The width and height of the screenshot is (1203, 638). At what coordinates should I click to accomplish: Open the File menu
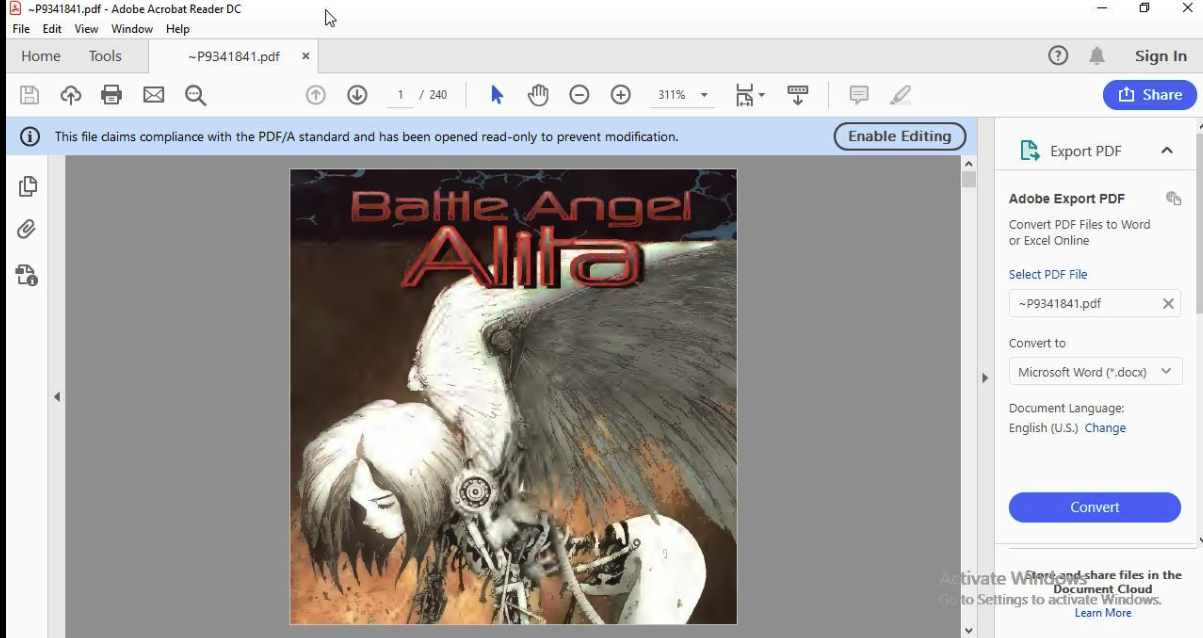21,29
